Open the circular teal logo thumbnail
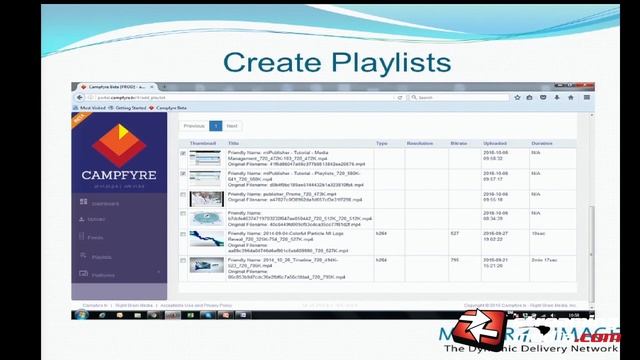This screenshot has width=640, height=360. pyautogui.click(x=207, y=219)
